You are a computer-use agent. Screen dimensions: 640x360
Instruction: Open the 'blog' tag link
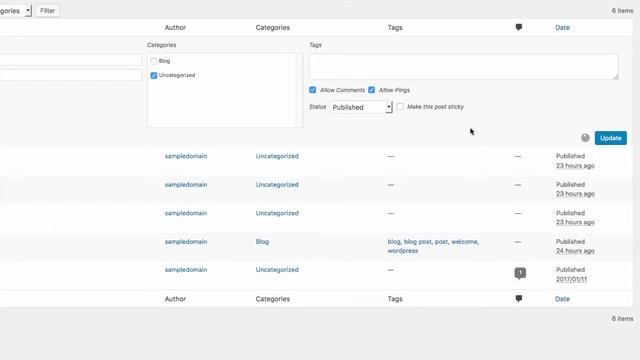click(x=394, y=242)
